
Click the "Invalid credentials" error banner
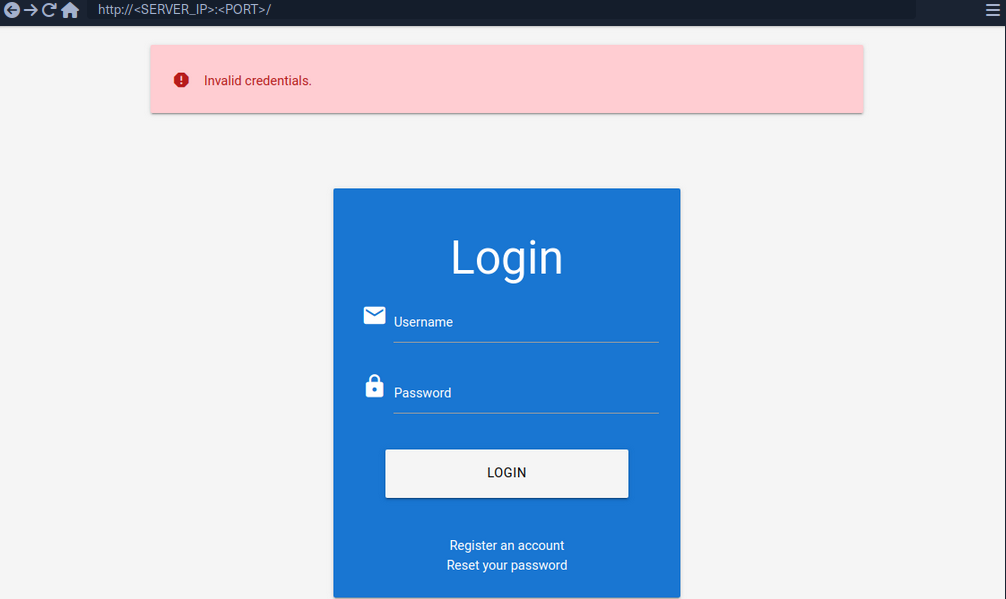(506, 79)
